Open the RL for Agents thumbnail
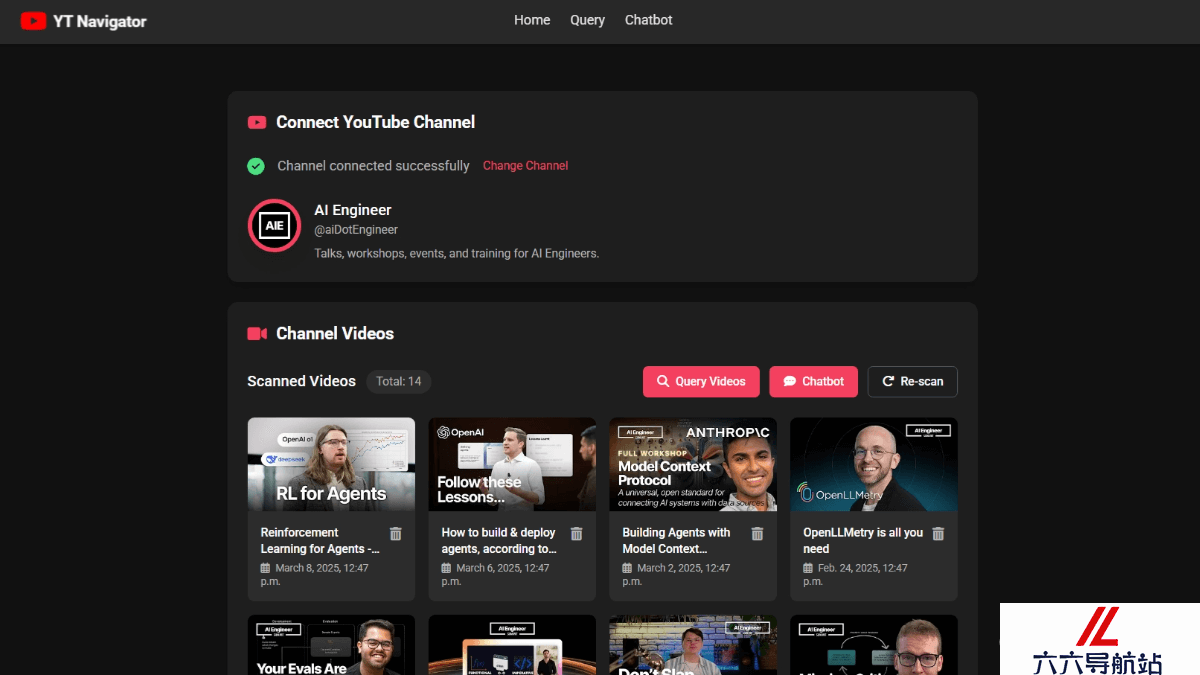The width and height of the screenshot is (1200, 675). (331, 464)
